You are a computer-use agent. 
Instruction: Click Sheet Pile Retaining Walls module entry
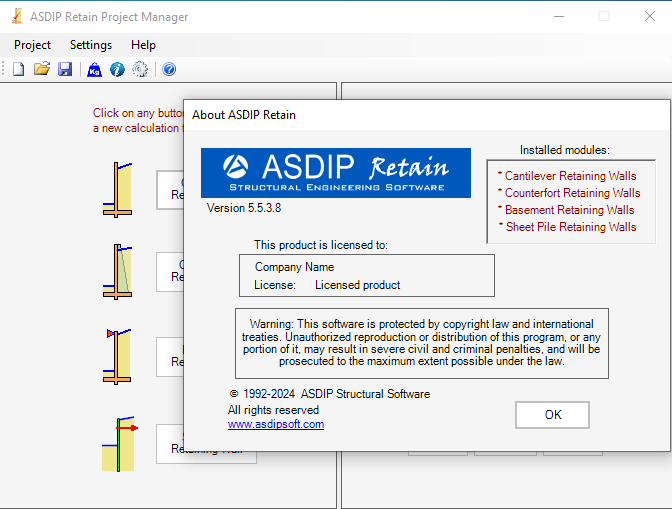tap(571, 227)
